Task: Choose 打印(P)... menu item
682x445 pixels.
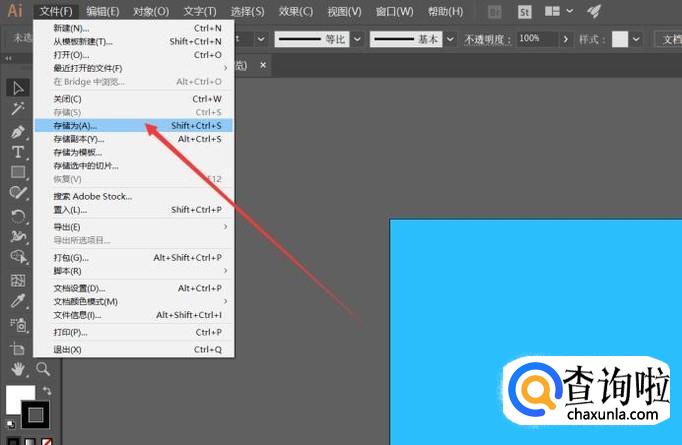Action: [134, 332]
